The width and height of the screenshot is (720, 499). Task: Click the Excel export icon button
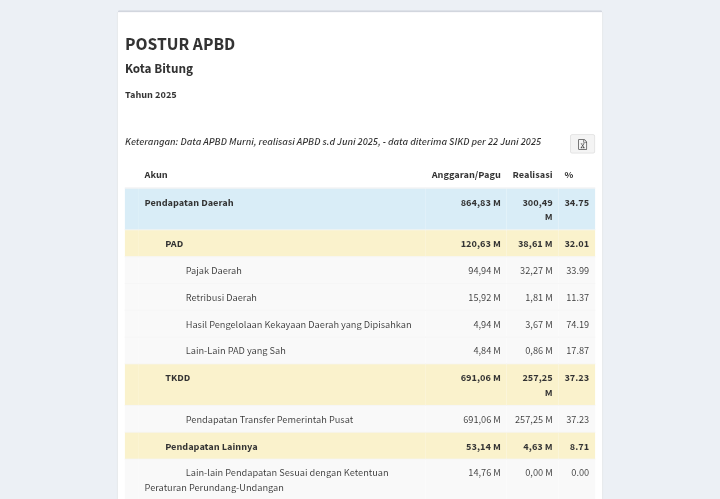[x=582, y=144]
